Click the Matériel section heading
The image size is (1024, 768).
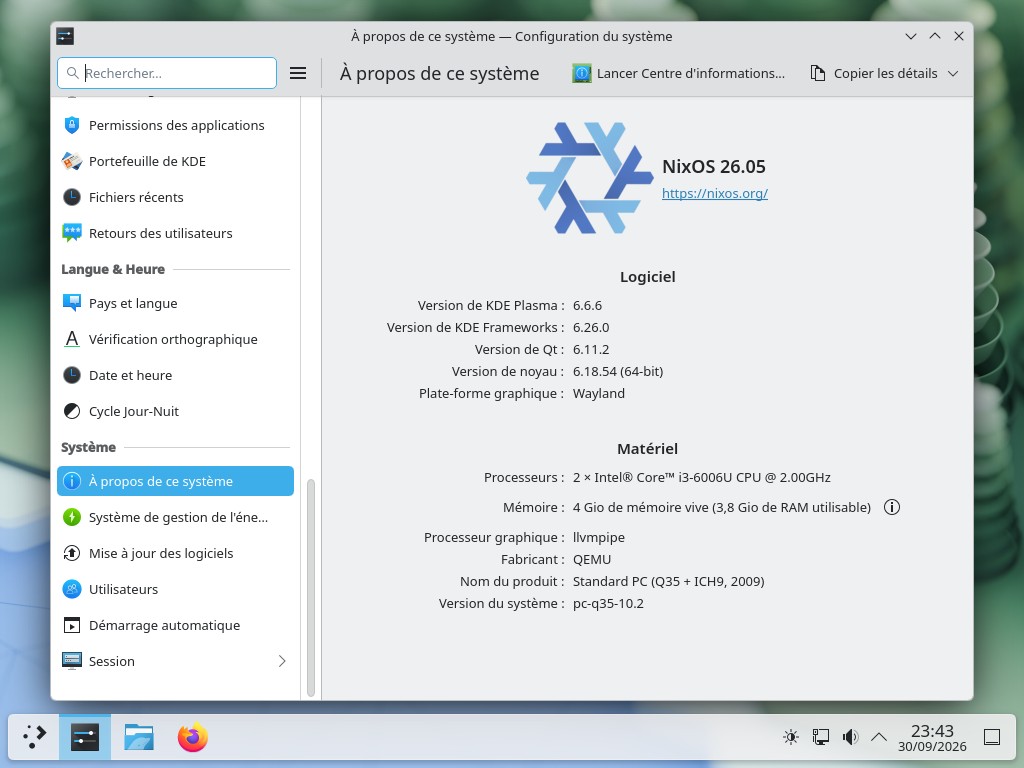[x=647, y=449]
